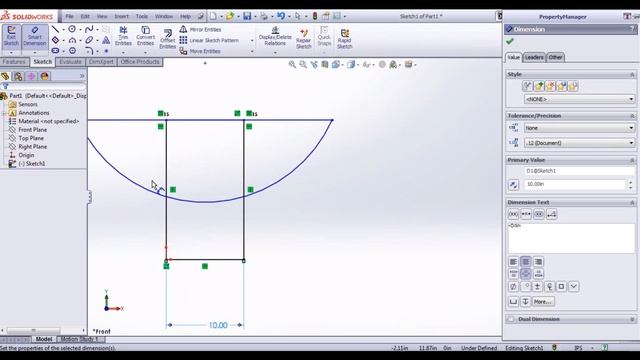Enable the Dual Dimension checkbox
Viewport: 640px width, 360px height.
(511, 319)
